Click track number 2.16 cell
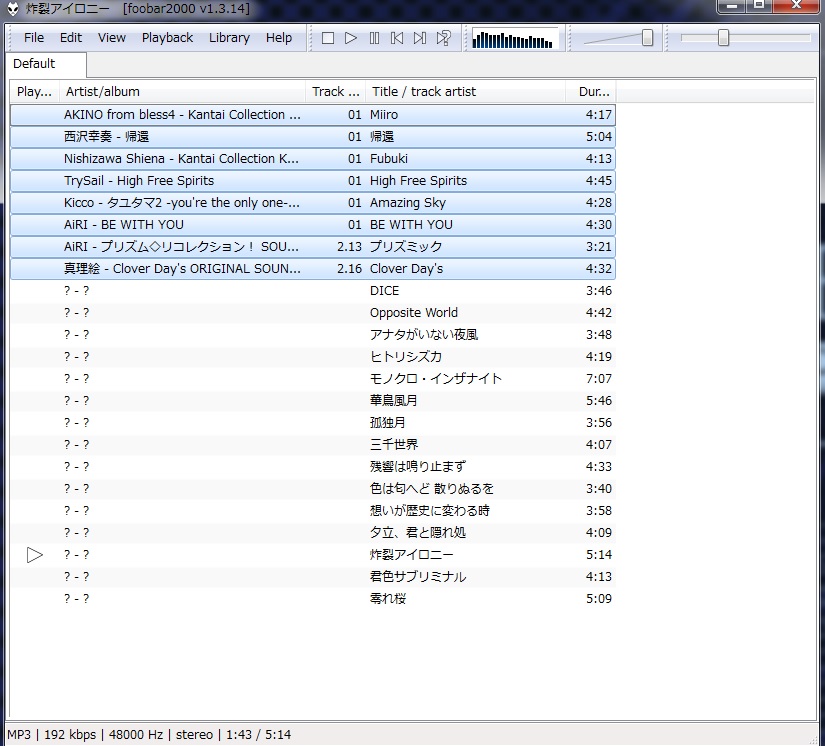Screen dimensions: 825x746 [x=349, y=269]
